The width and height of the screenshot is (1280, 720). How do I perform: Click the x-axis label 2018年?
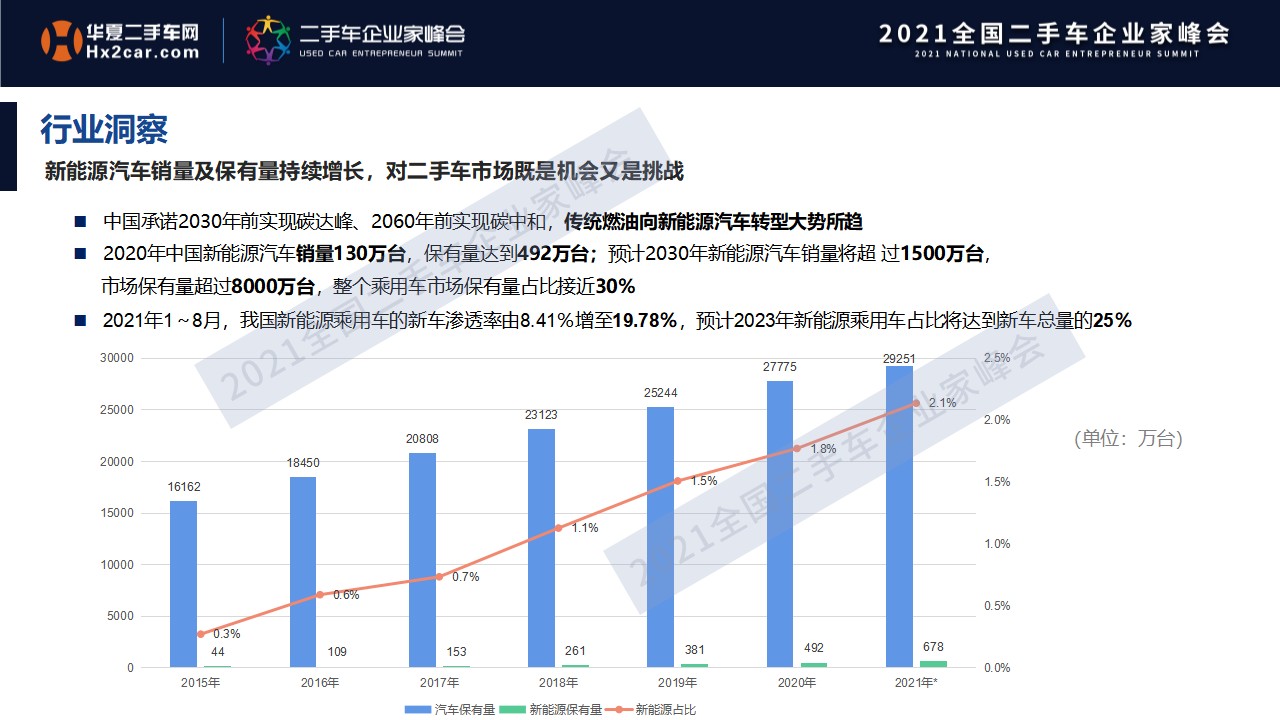pos(558,683)
